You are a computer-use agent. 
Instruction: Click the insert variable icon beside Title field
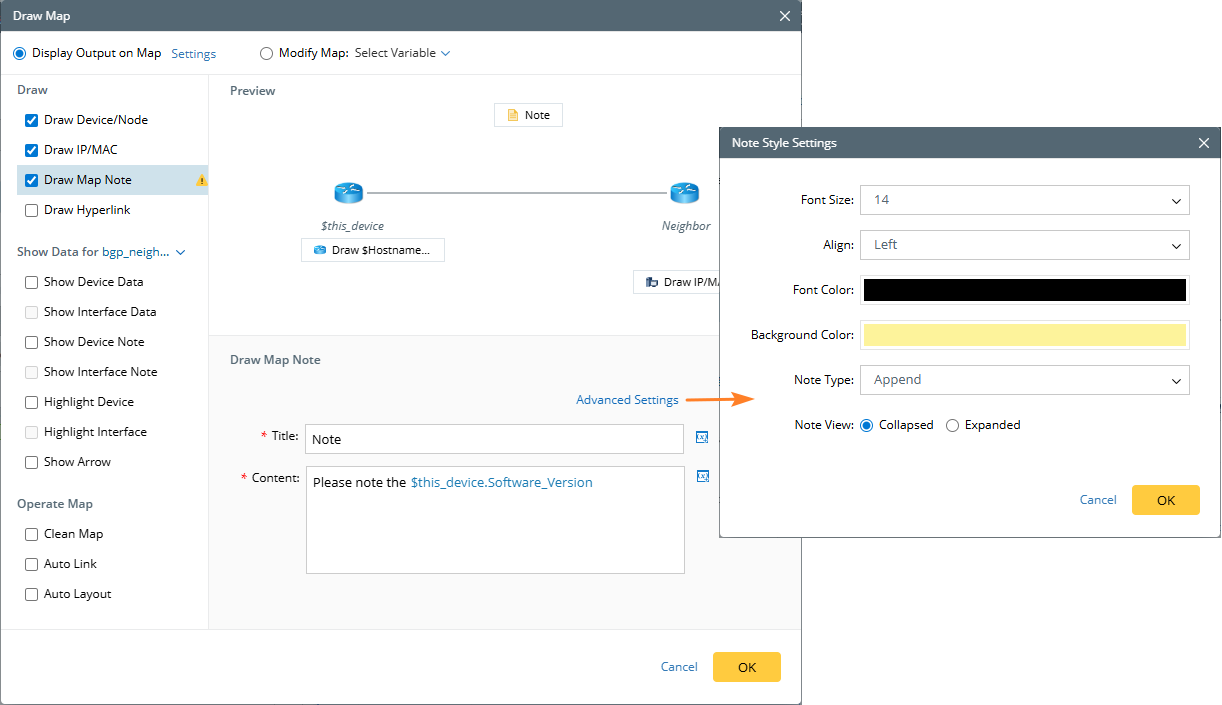click(x=702, y=437)
